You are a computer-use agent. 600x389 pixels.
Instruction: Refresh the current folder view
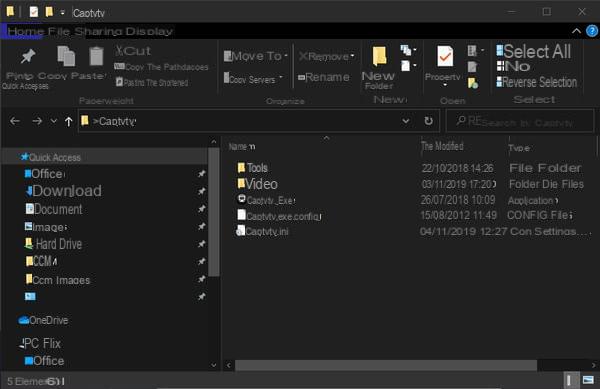[x=429, y=121]
